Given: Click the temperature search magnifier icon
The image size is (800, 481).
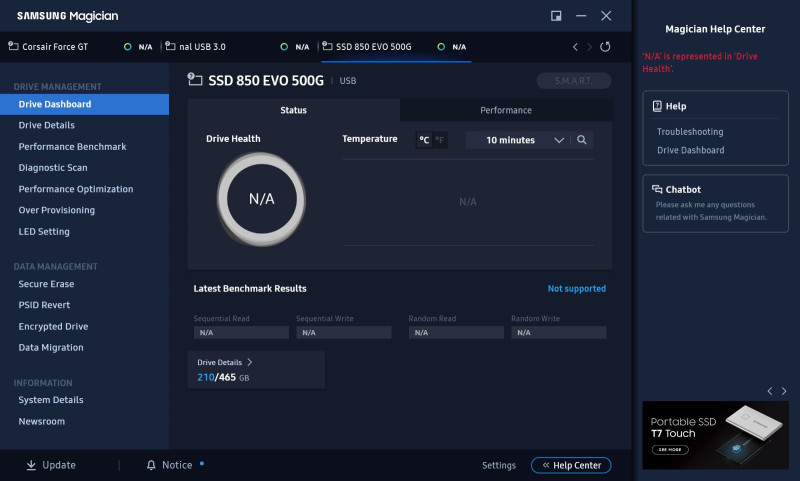Looking at the screenshot, I should coord(582,140).
